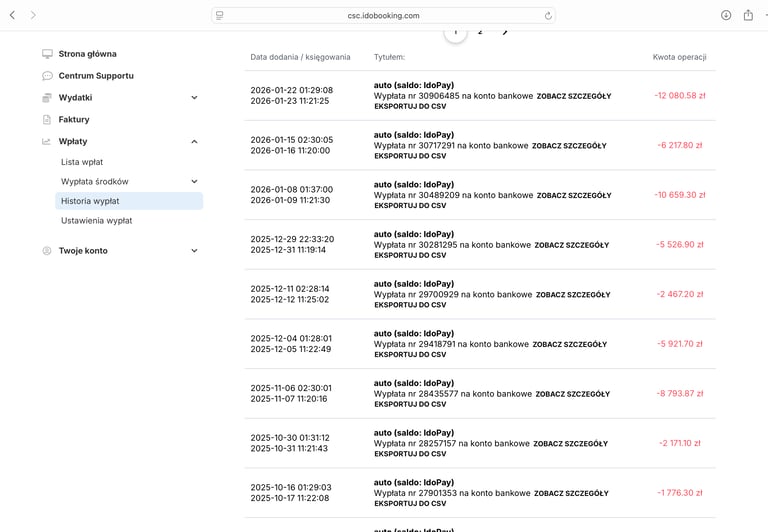Click Zobacz szczegóły for withdrawal 30906485
768x532 pixels.
(x=574, y=96)
